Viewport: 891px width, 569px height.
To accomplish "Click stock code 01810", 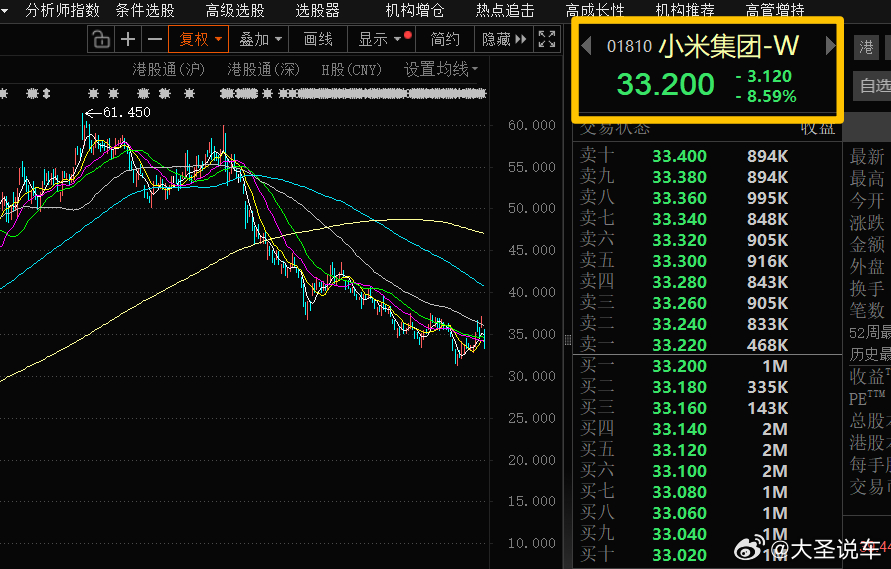I will [630, 46].
